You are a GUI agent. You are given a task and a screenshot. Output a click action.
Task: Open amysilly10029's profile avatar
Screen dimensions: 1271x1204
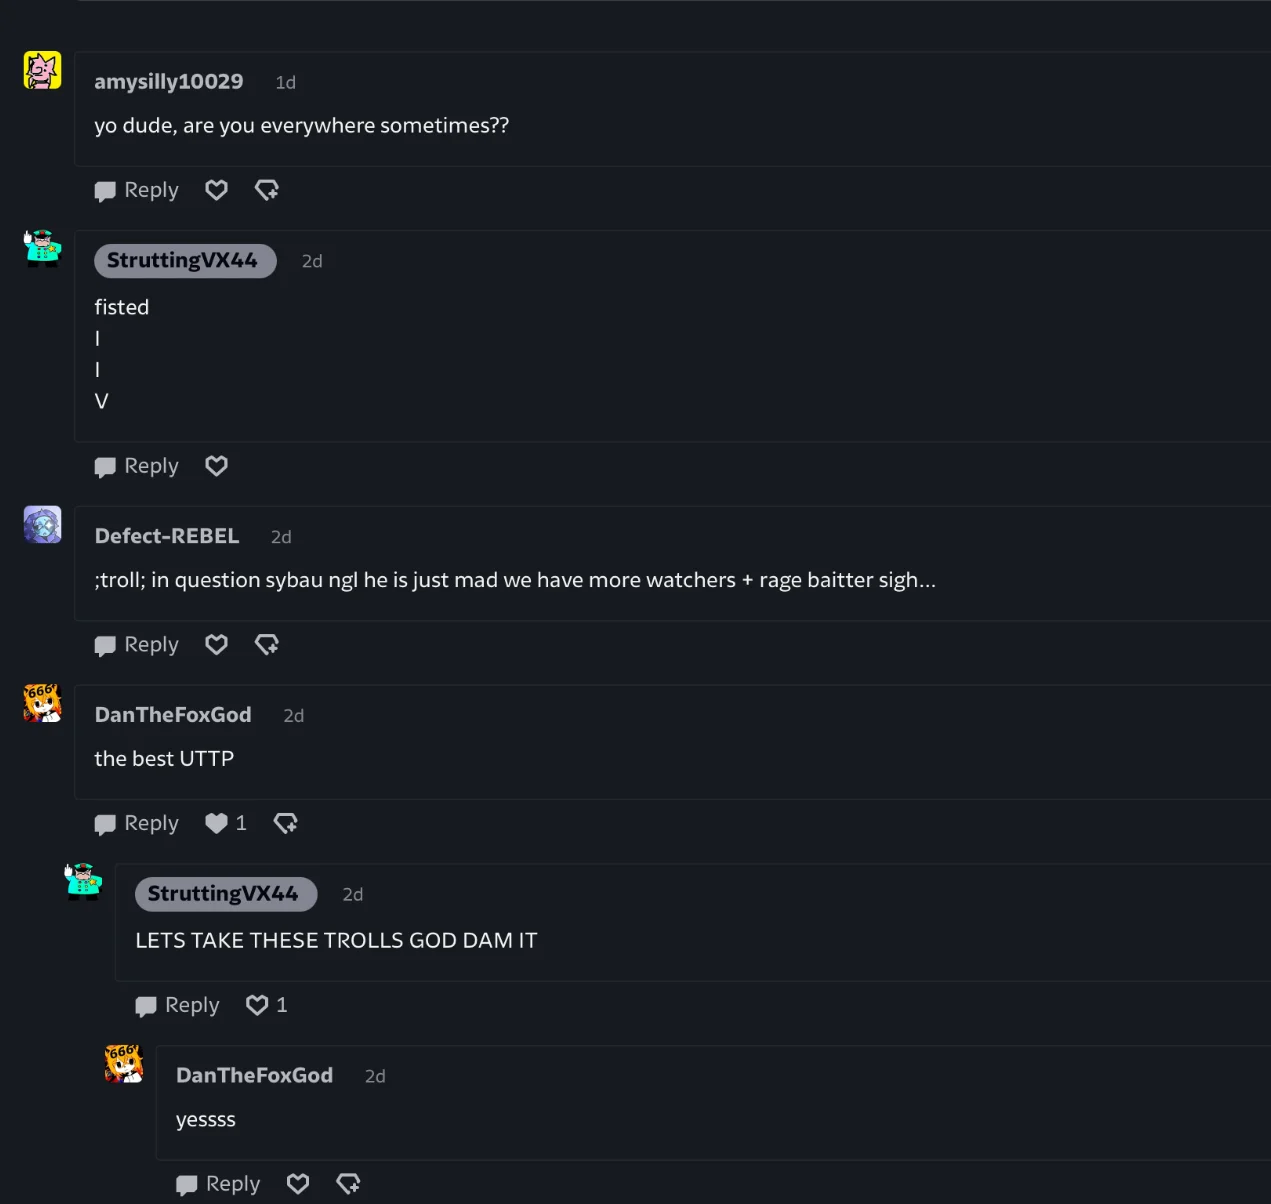coord(42,71)
